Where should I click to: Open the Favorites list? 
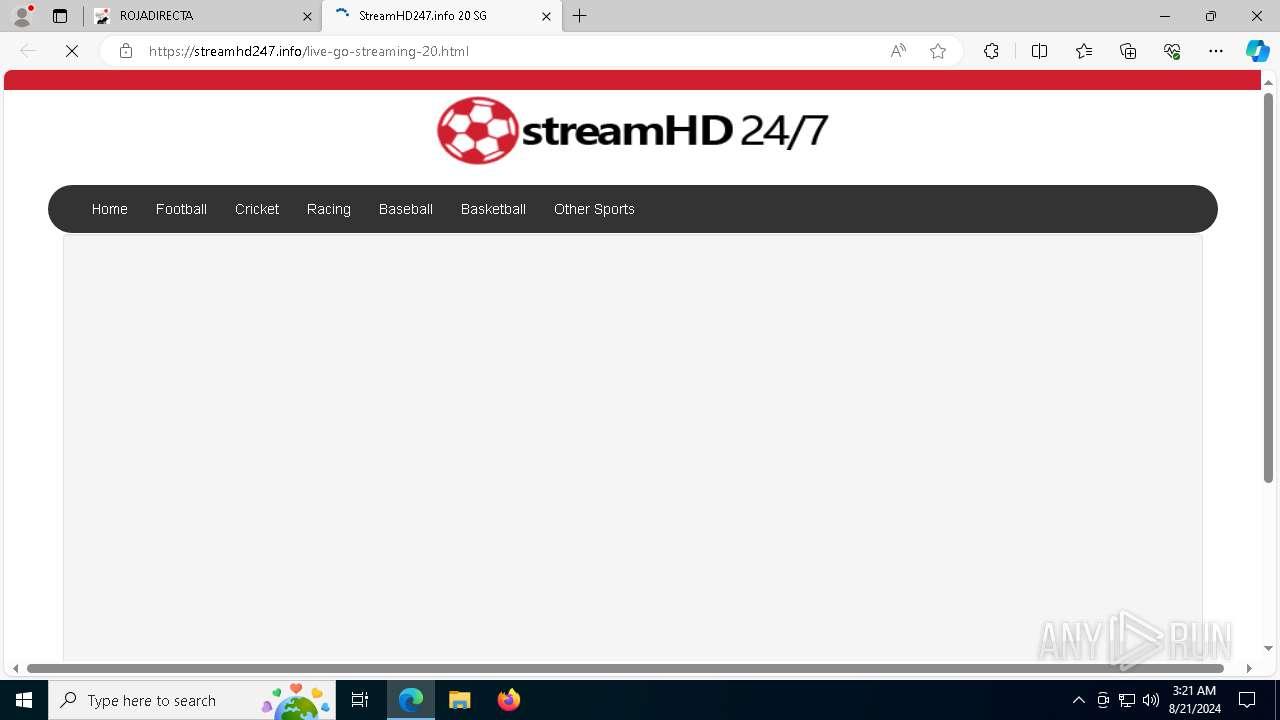[x=1084, y=51]
